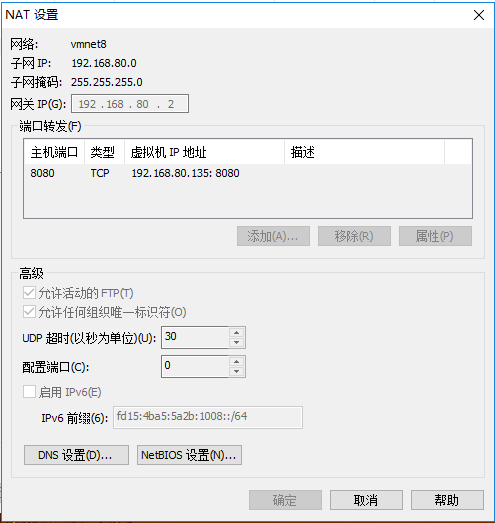495x523 pixels.
Task: Click the 属性(P) button
Action: point(435,236)
